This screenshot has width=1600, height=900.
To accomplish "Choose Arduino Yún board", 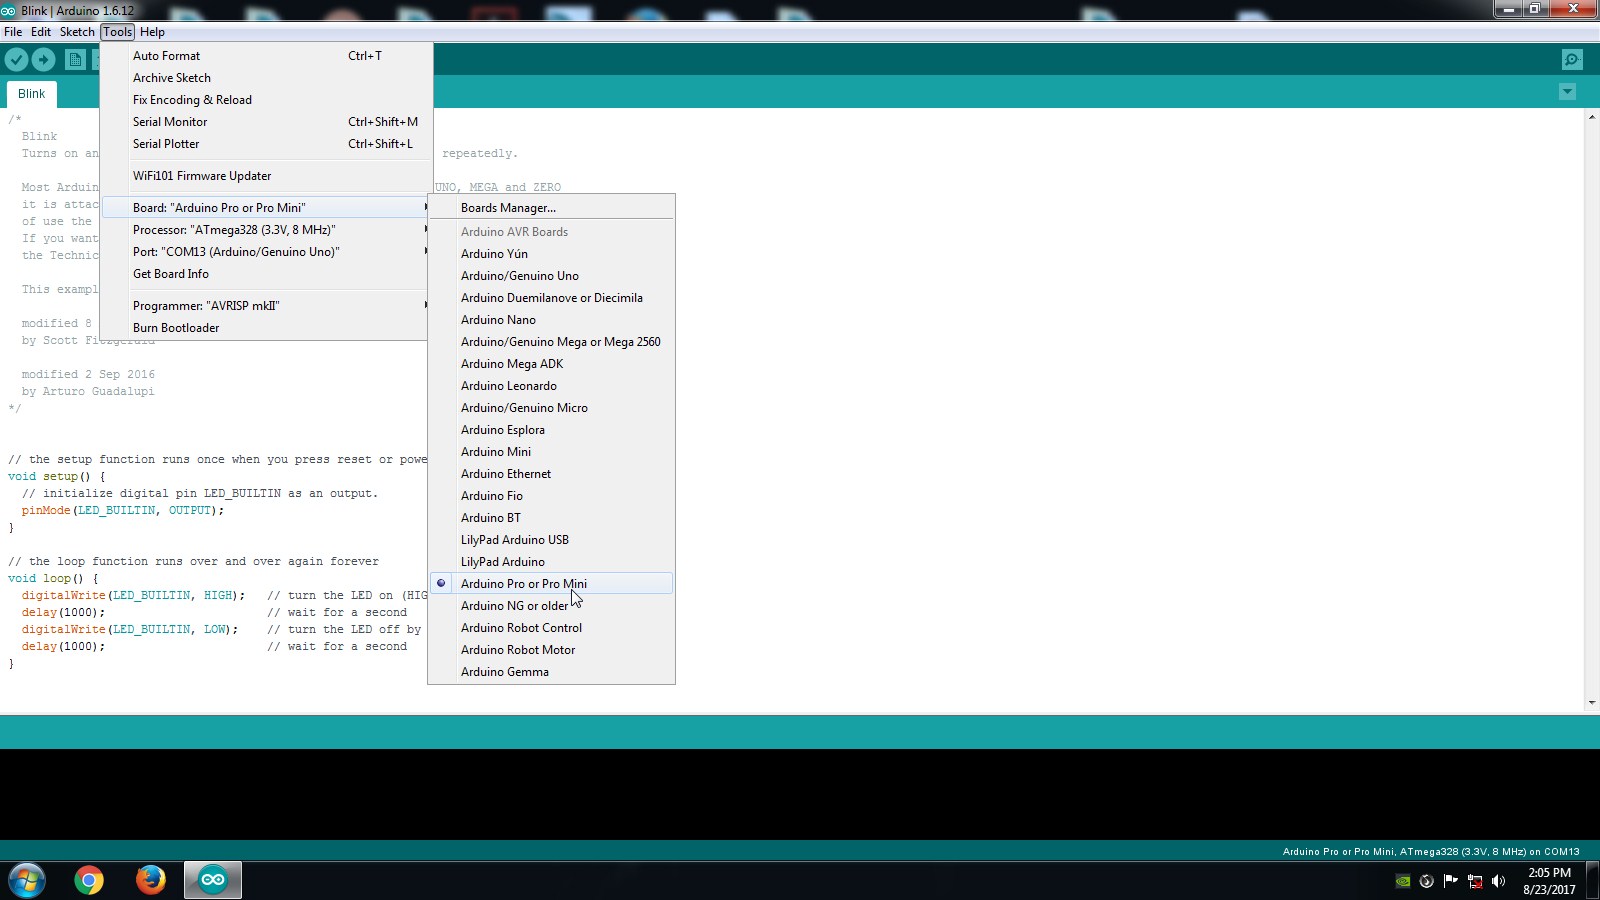I will (551, 254).
